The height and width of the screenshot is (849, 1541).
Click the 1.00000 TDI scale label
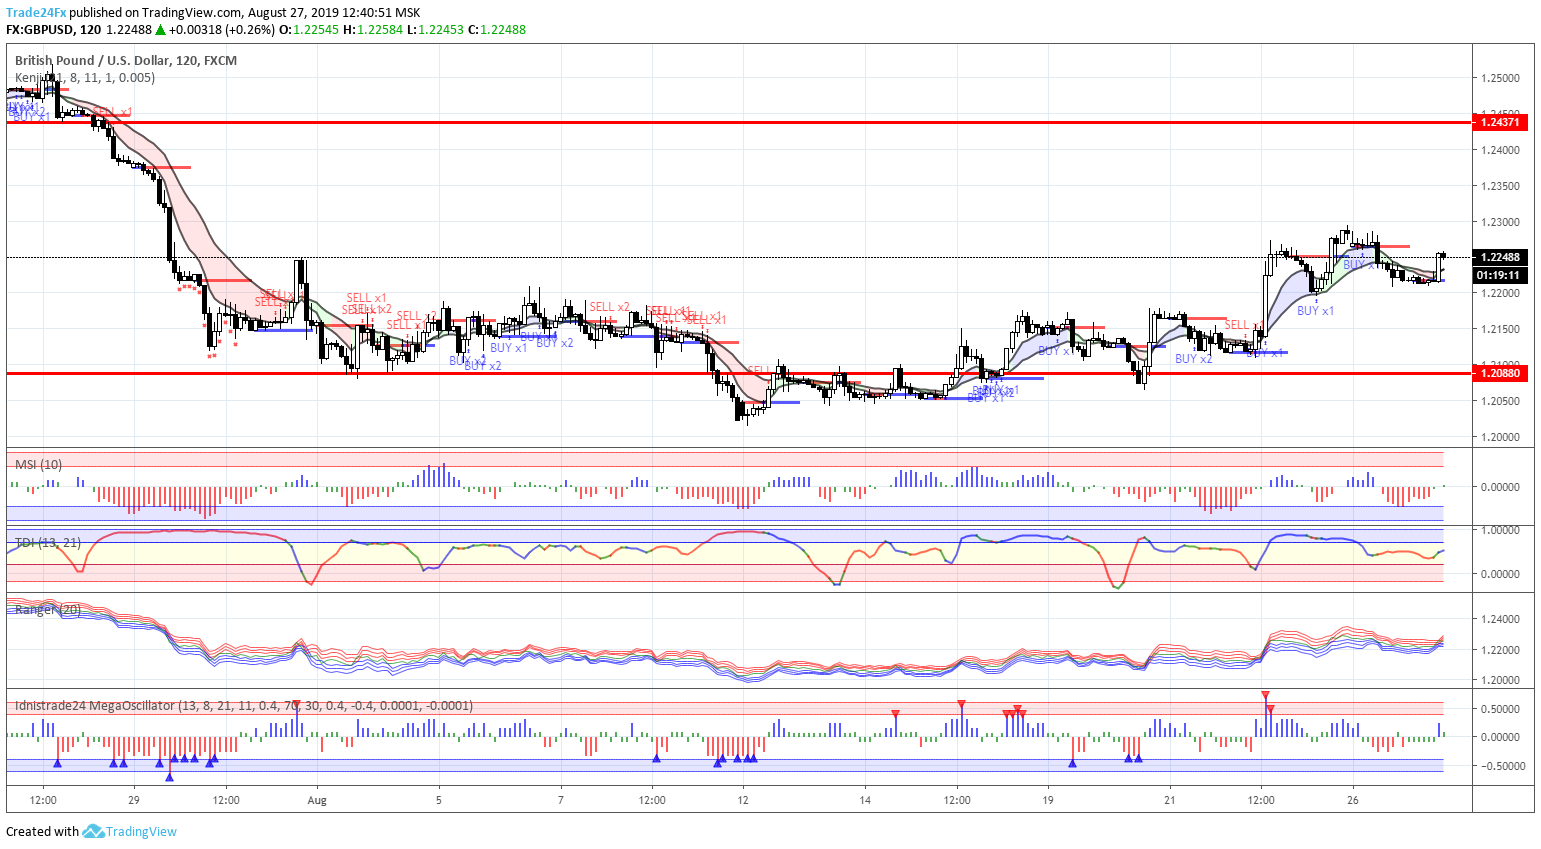[x=1500, y=530]
